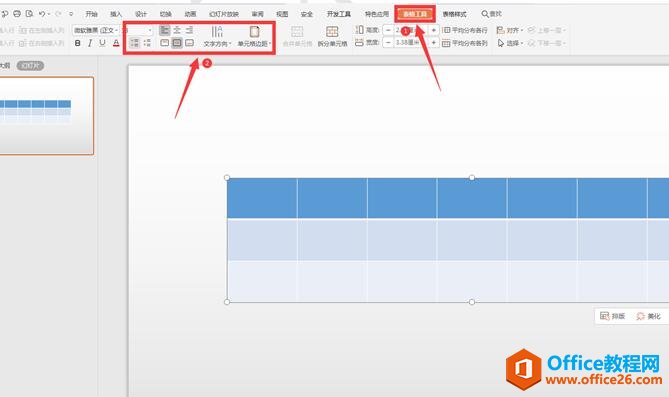The height and width of the screenshot is (397, 669).
Task: Open the dropdown arrow beside undo
Action: (x=49, y=14)
